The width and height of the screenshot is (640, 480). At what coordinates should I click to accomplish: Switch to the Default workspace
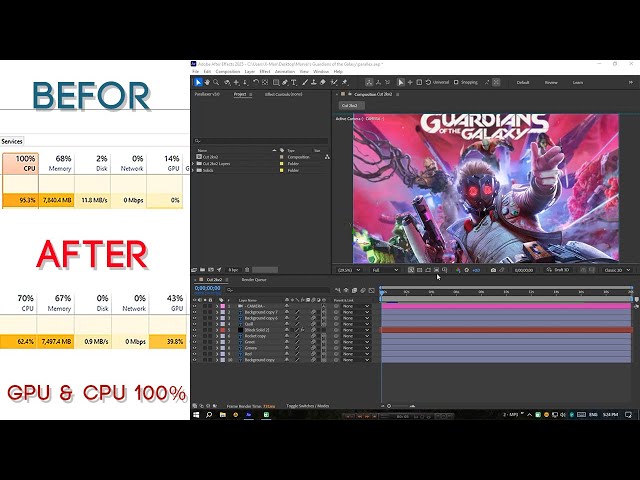(x=523, y=82)
